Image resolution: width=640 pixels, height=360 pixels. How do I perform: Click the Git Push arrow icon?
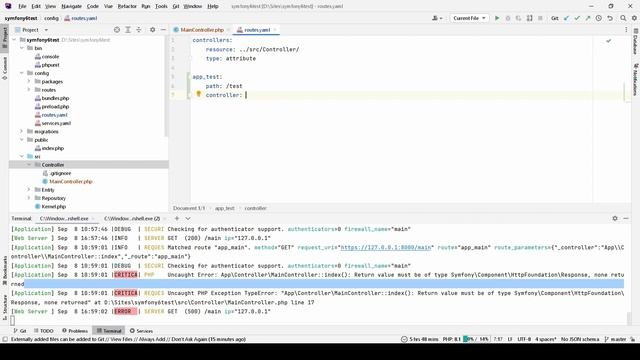tap(588, 18)
